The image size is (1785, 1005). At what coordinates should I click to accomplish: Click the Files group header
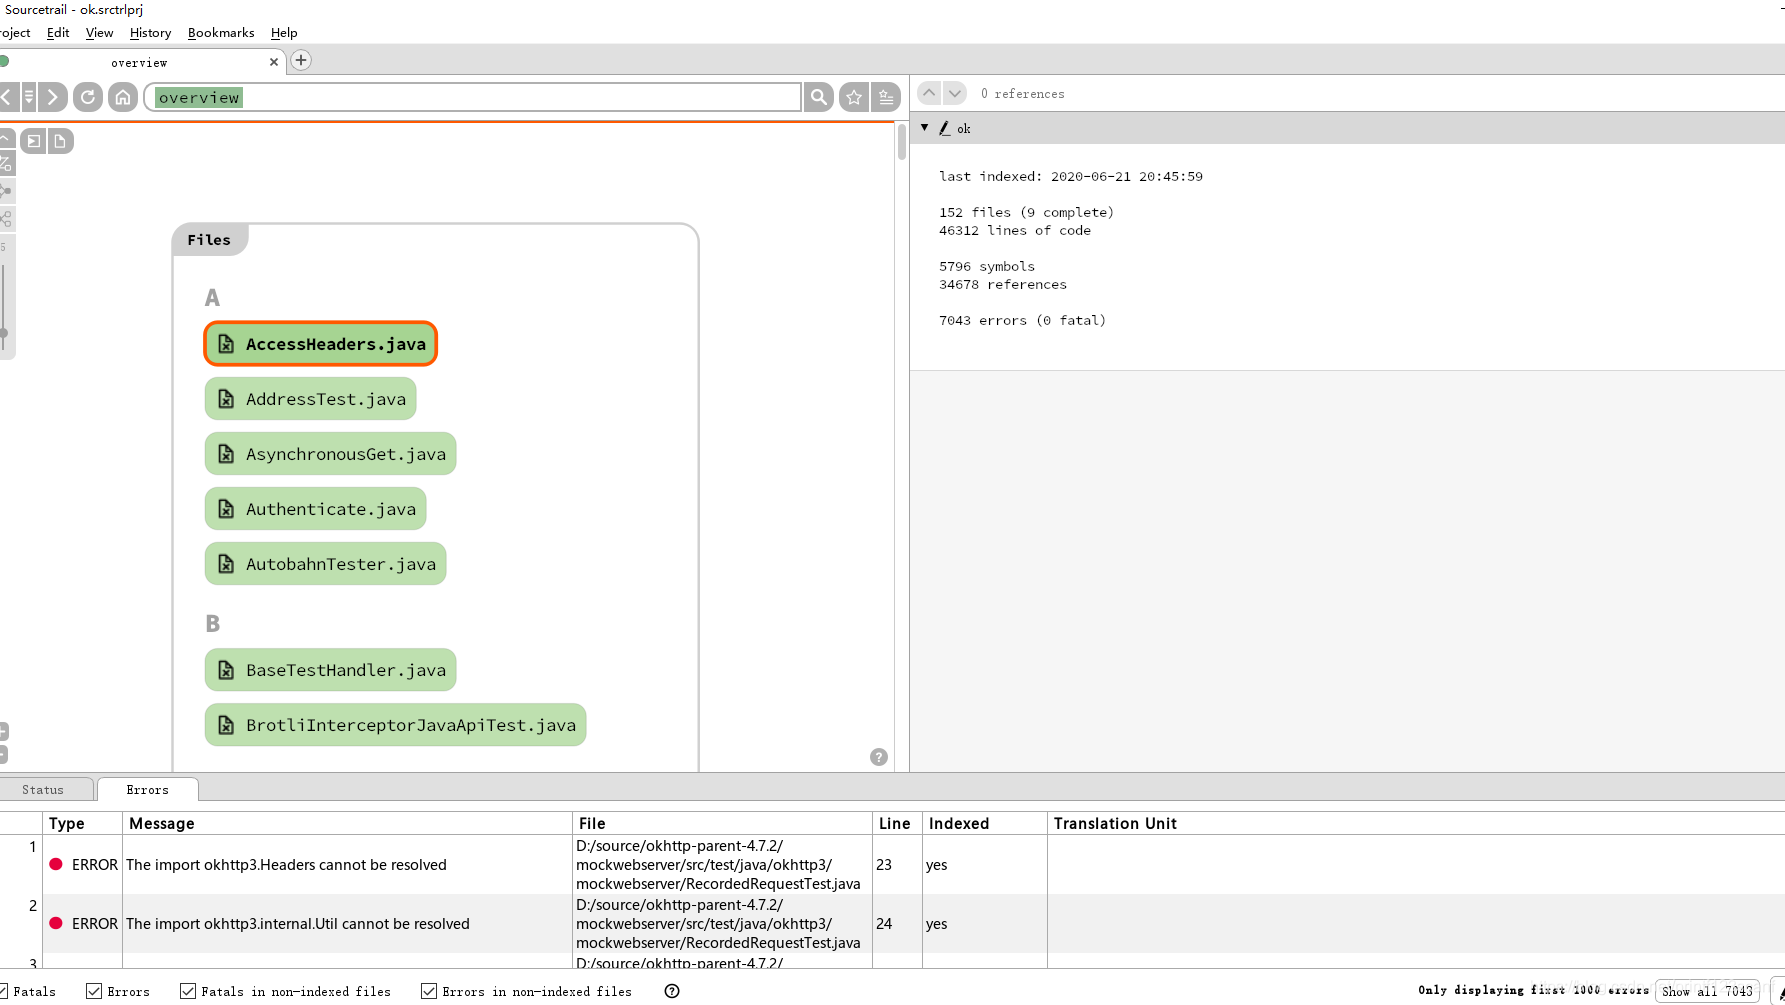pyautogui.click(x=209, y=240)
